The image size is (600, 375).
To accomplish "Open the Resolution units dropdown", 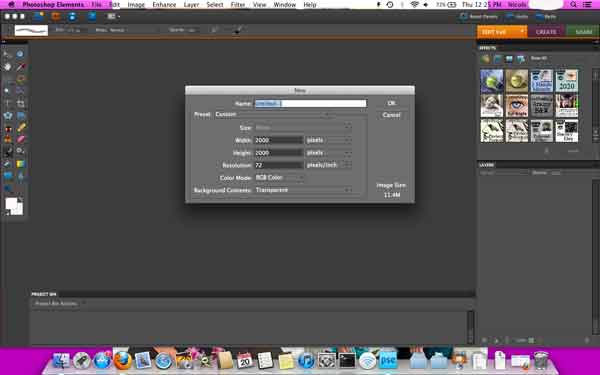I will 328,165.
